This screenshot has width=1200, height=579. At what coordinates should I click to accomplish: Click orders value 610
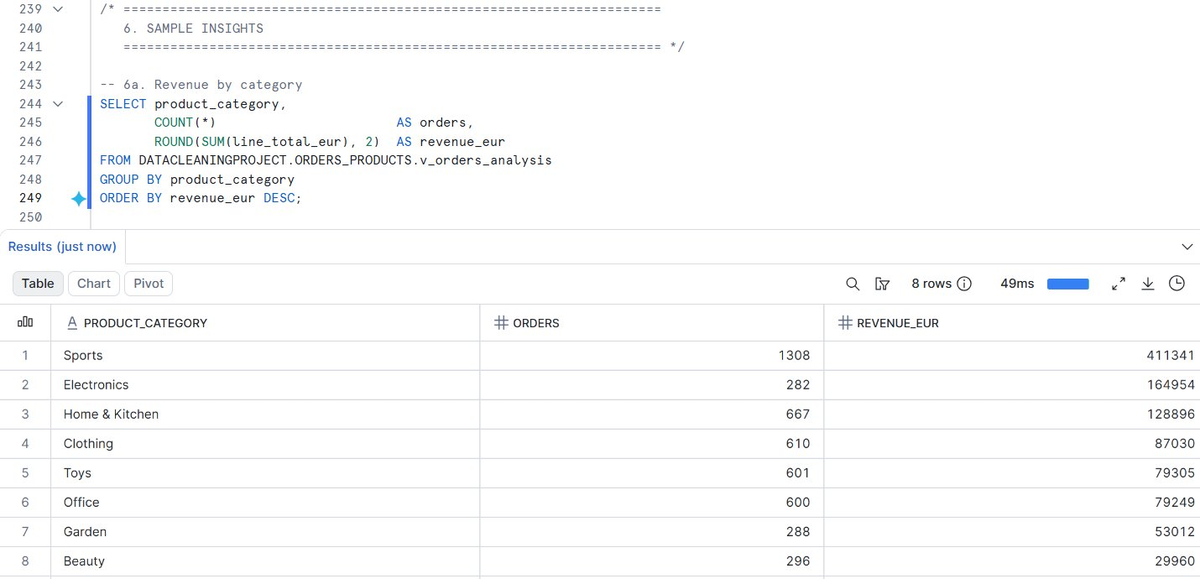pyautogui.click(x=798, y=444)
